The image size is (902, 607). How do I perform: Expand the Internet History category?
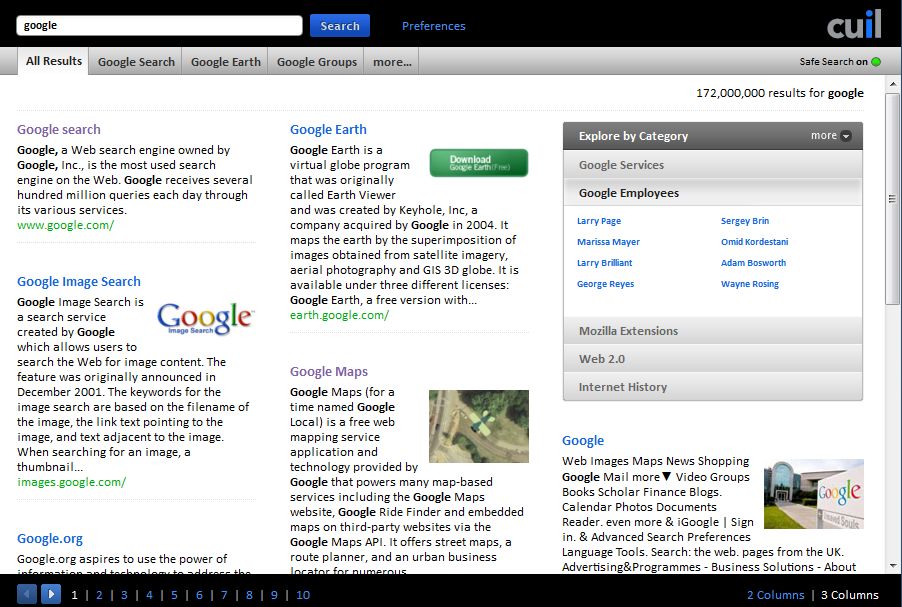pos(713,387)
